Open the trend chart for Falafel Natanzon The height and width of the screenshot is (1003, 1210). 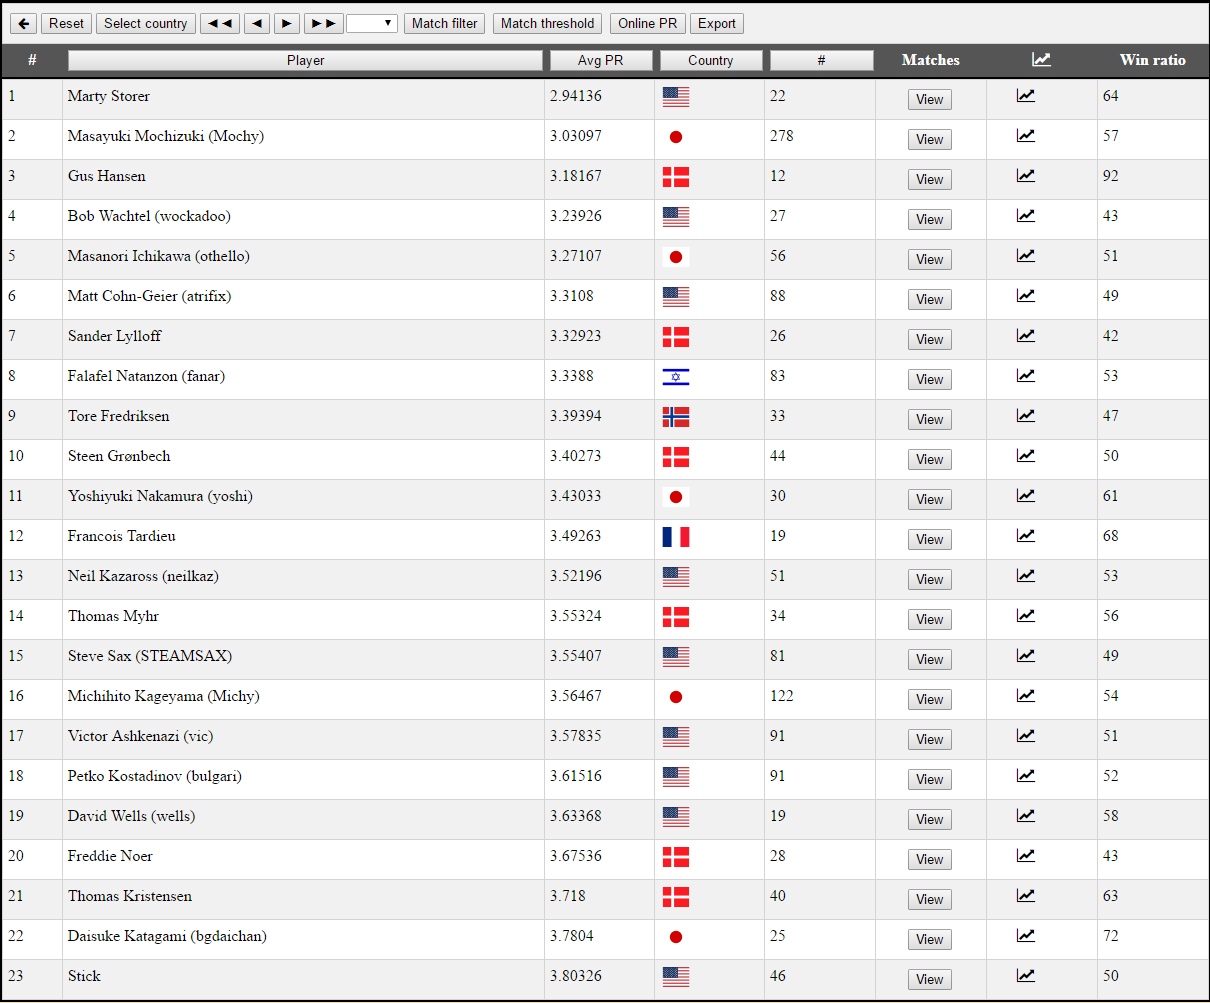(1025, 376)
